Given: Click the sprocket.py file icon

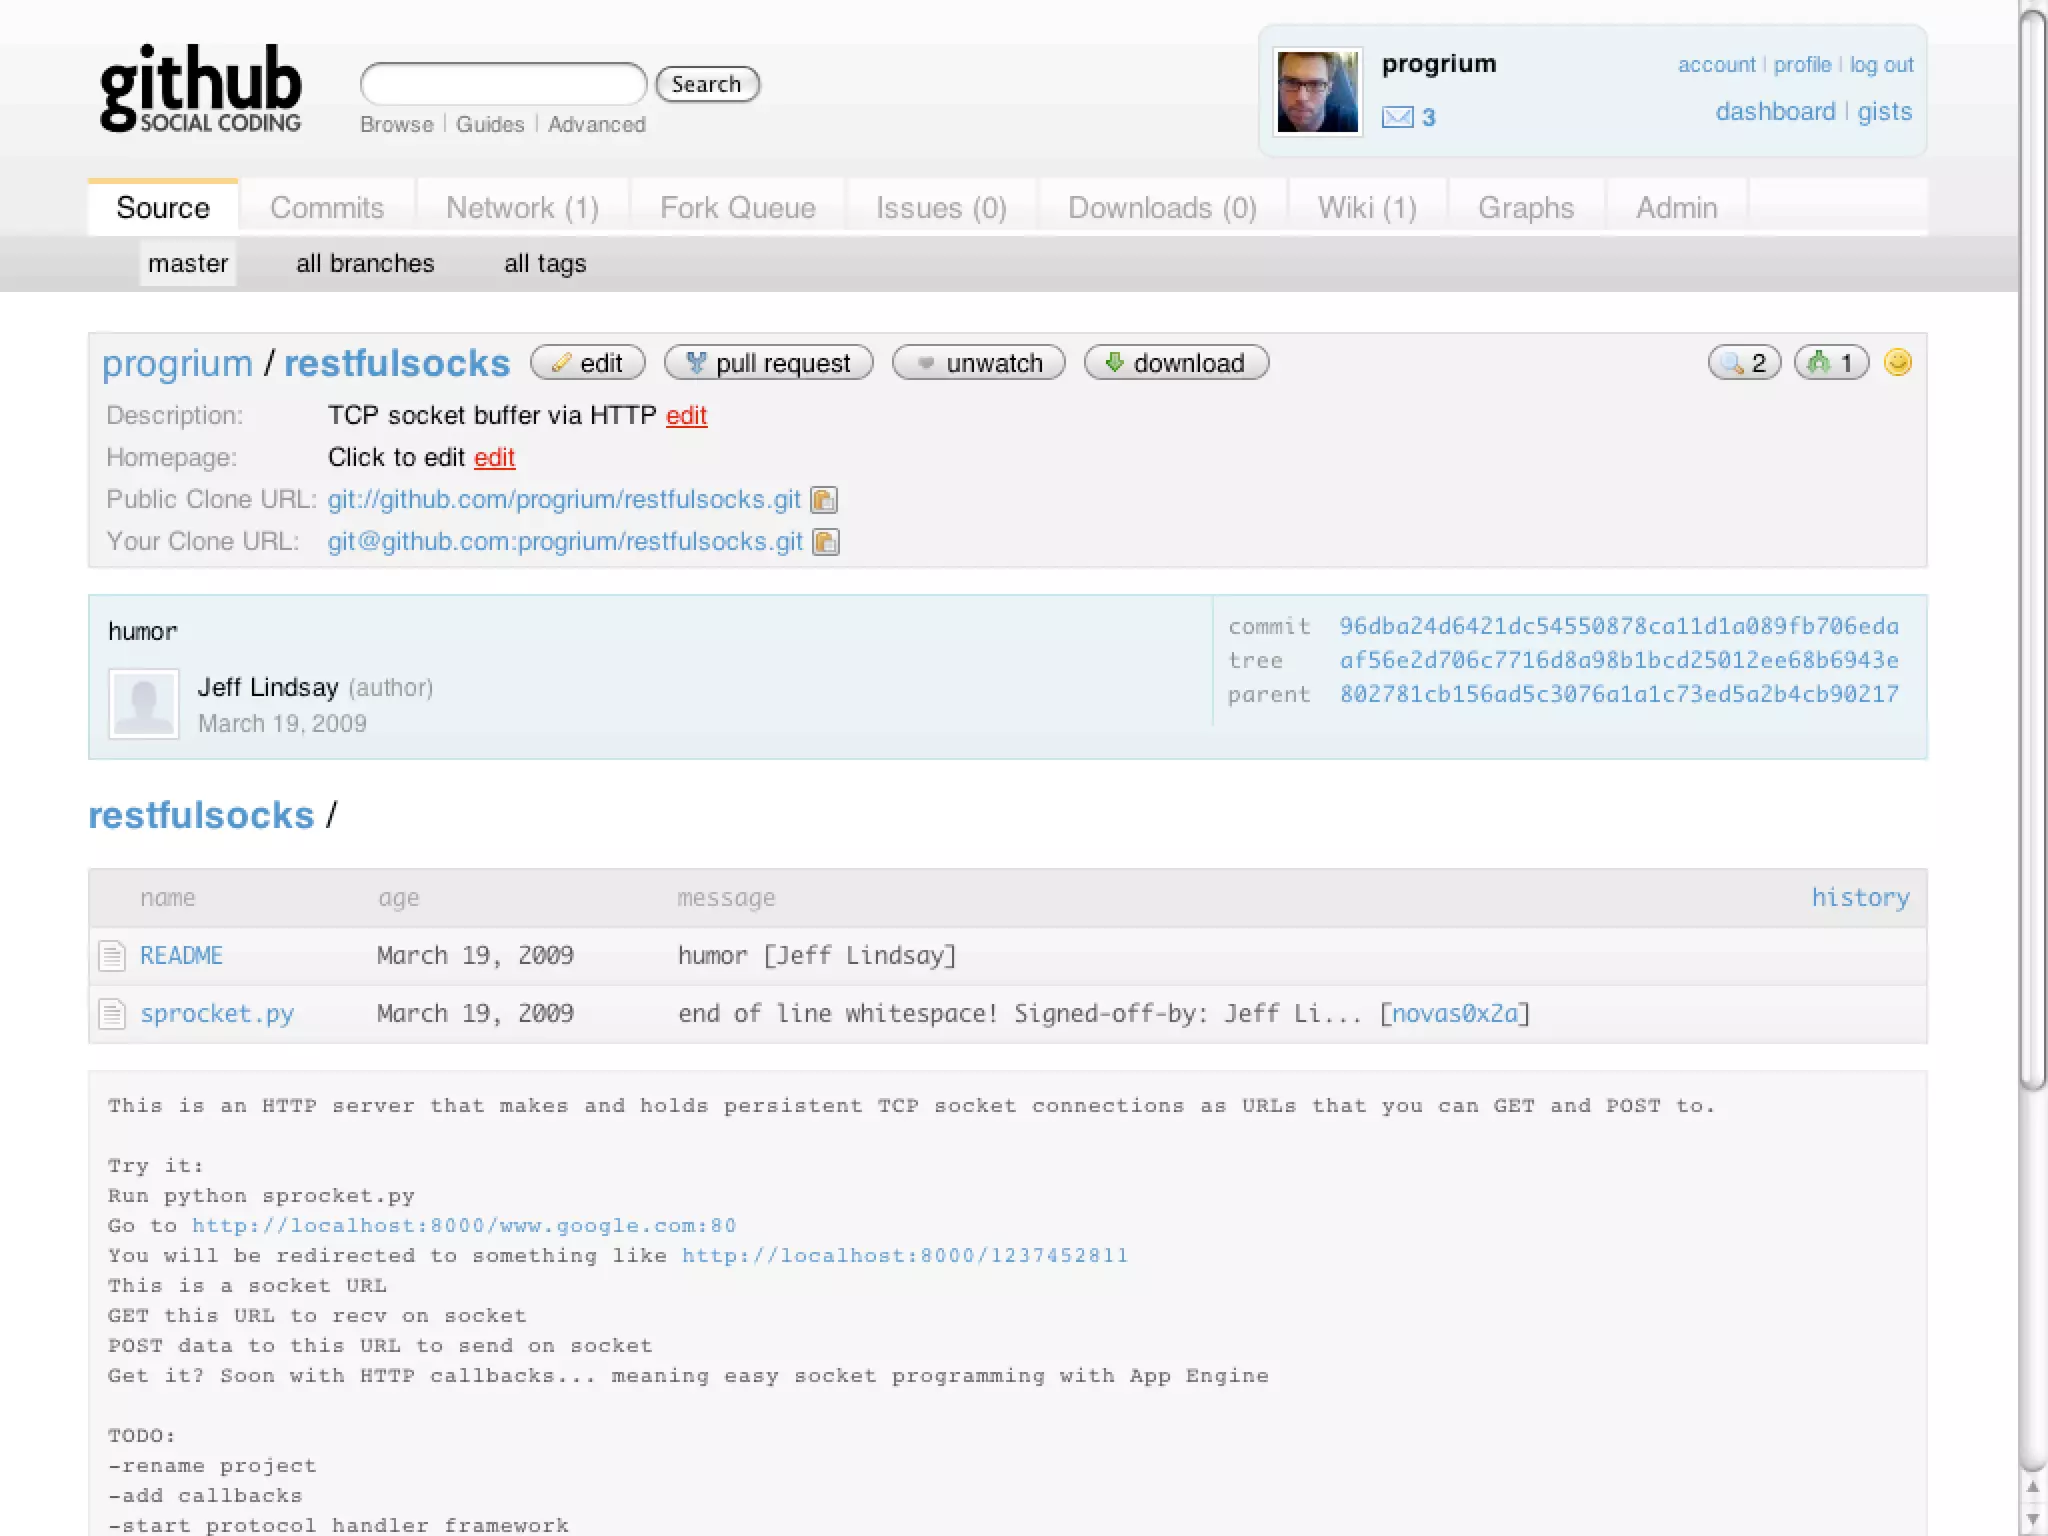Looking at the screenshot, I should pyautogui.click(x=112, y=1014).
